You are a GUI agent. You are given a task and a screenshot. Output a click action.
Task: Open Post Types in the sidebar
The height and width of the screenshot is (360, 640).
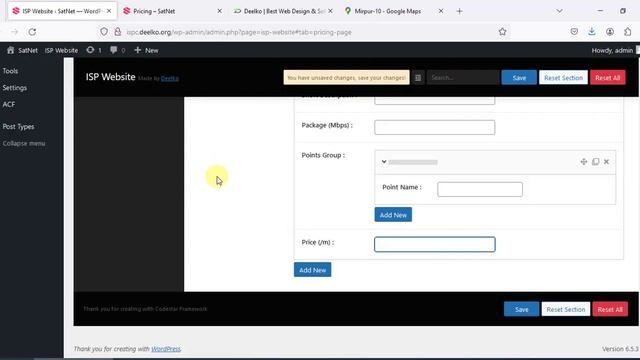pos(18,127)
